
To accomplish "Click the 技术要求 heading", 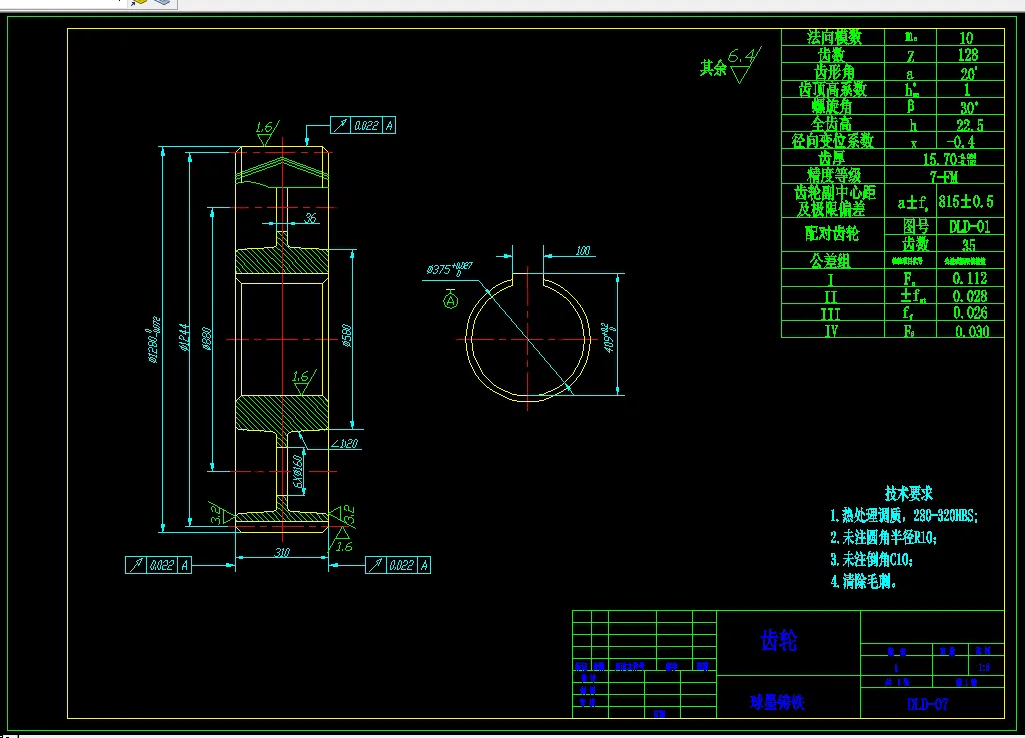I will coord(909,494).
